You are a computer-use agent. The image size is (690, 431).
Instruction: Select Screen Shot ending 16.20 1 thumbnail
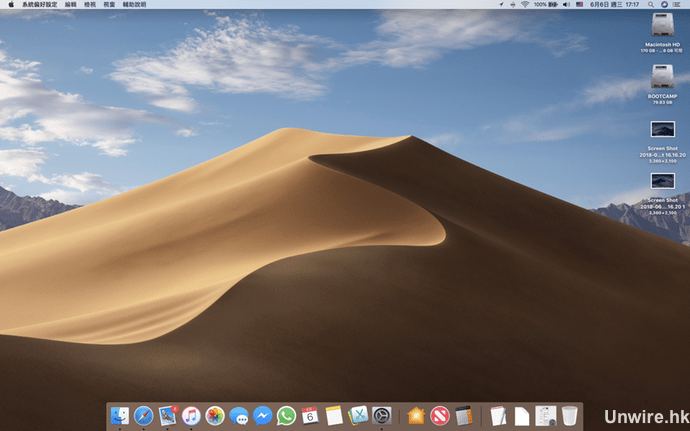662,181
